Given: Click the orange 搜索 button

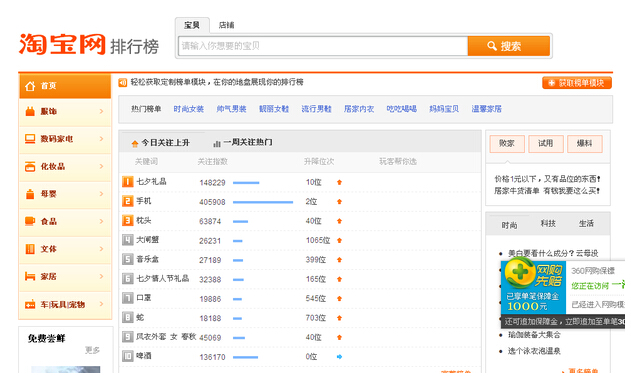Looking at the screenshot, I should 509,46.
